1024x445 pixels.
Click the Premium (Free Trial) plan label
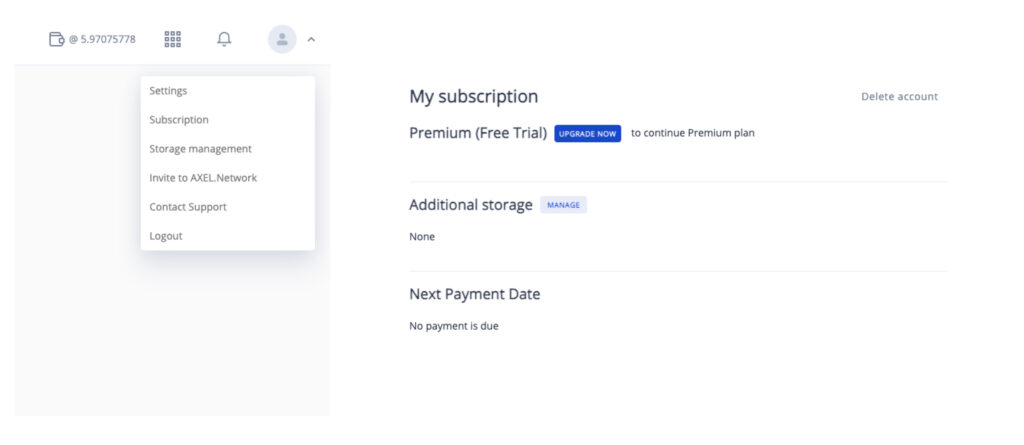point(478,133)
